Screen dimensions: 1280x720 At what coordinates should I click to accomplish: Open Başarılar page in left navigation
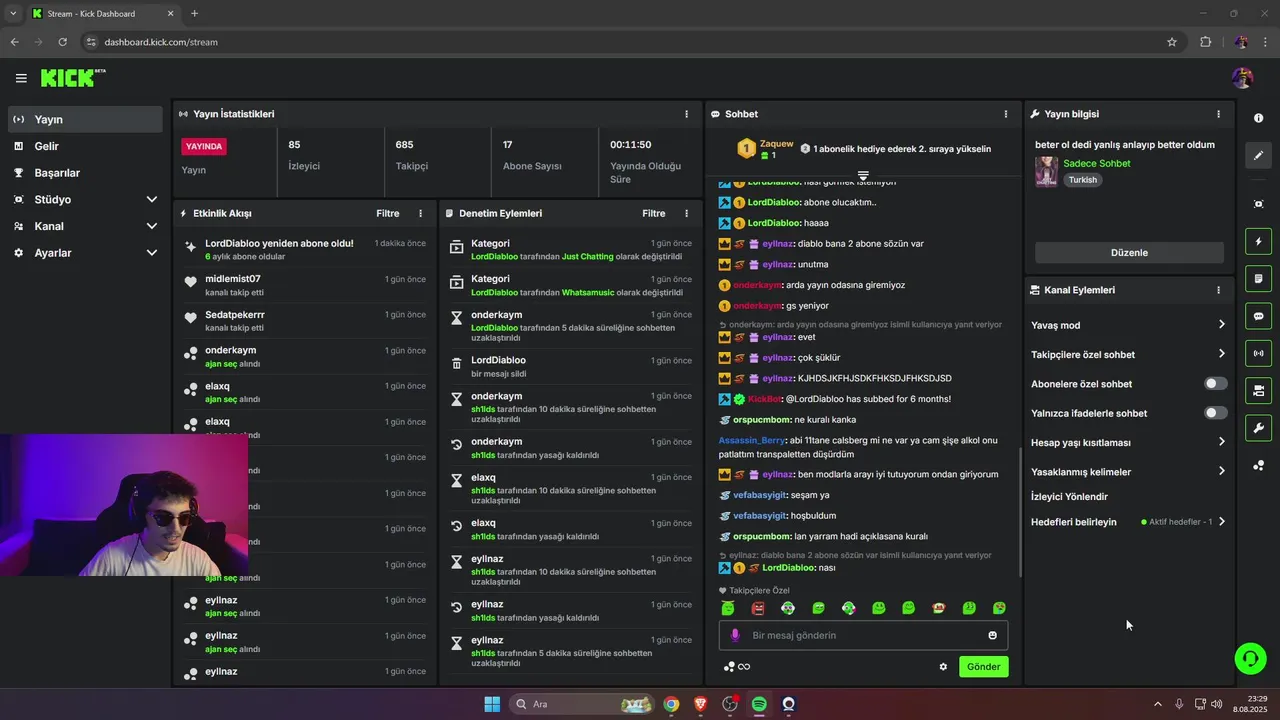point(85,173)
